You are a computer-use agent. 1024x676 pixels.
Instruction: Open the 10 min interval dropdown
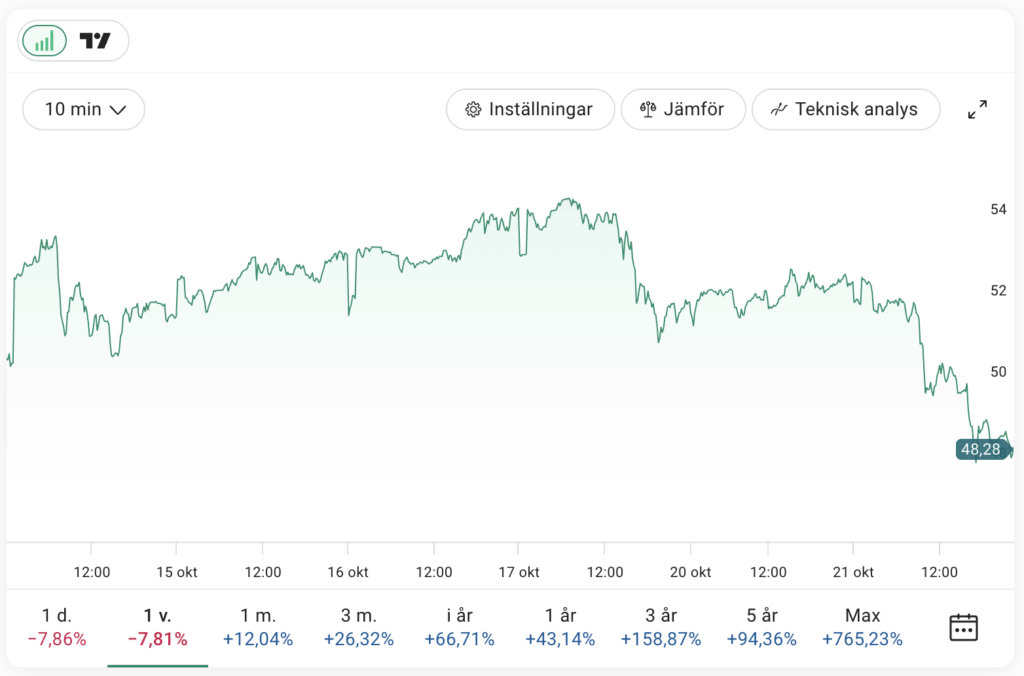(84, 110)
